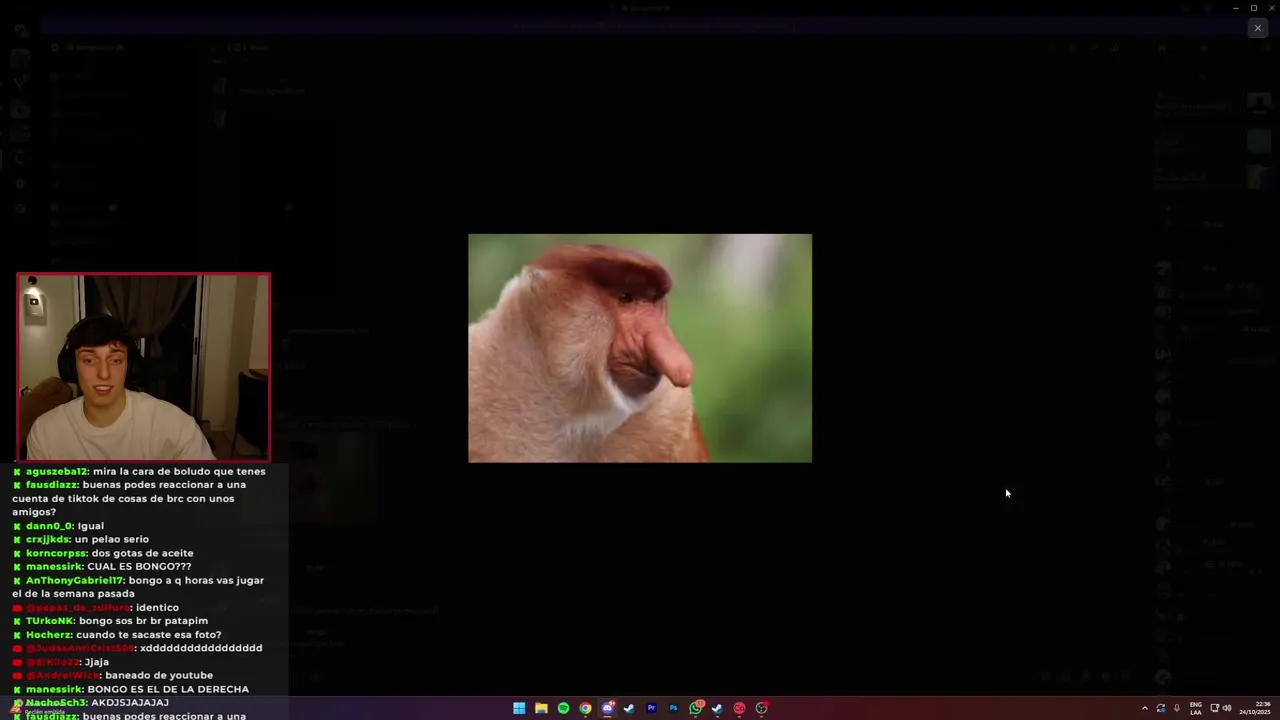The height and width of the screenshot is (720, 1280).
Task: Open the clock and date 22:36
Action: [1255, 708]
